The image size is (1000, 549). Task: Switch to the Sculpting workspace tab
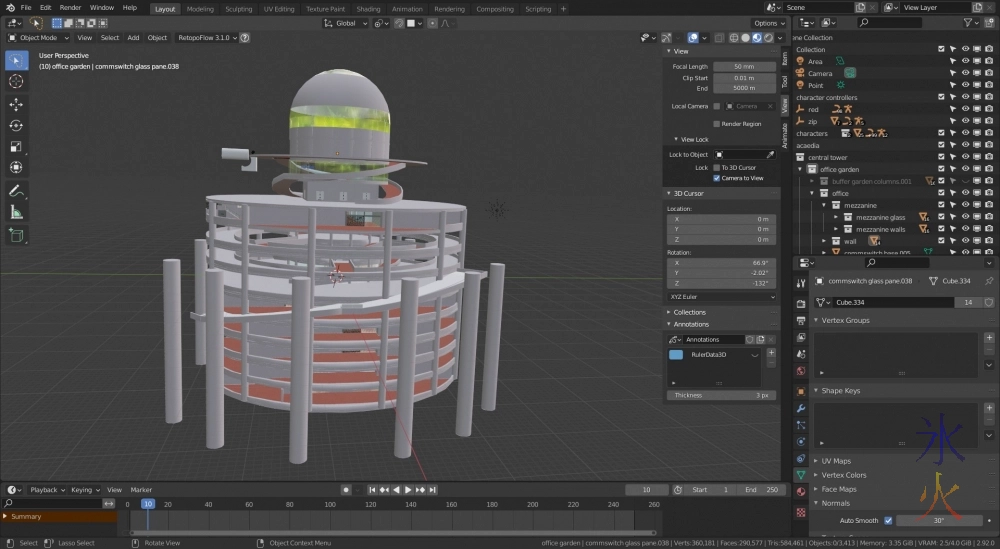(x=238, y=8)
